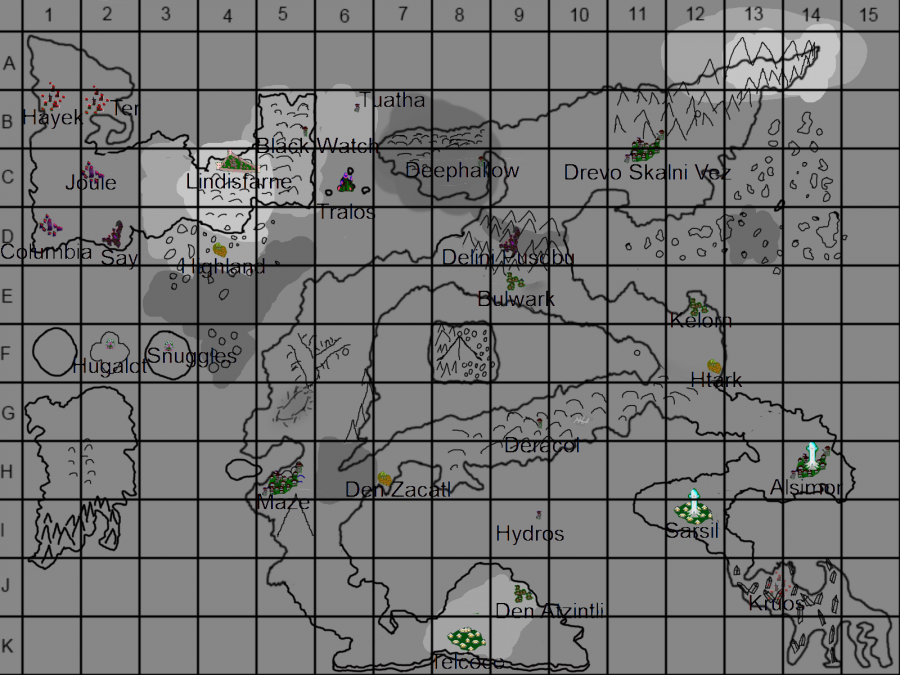This screenshot has width=900, height=675.
Task: Click the purple Tralos city icon
Action: (x=346, y=181)
